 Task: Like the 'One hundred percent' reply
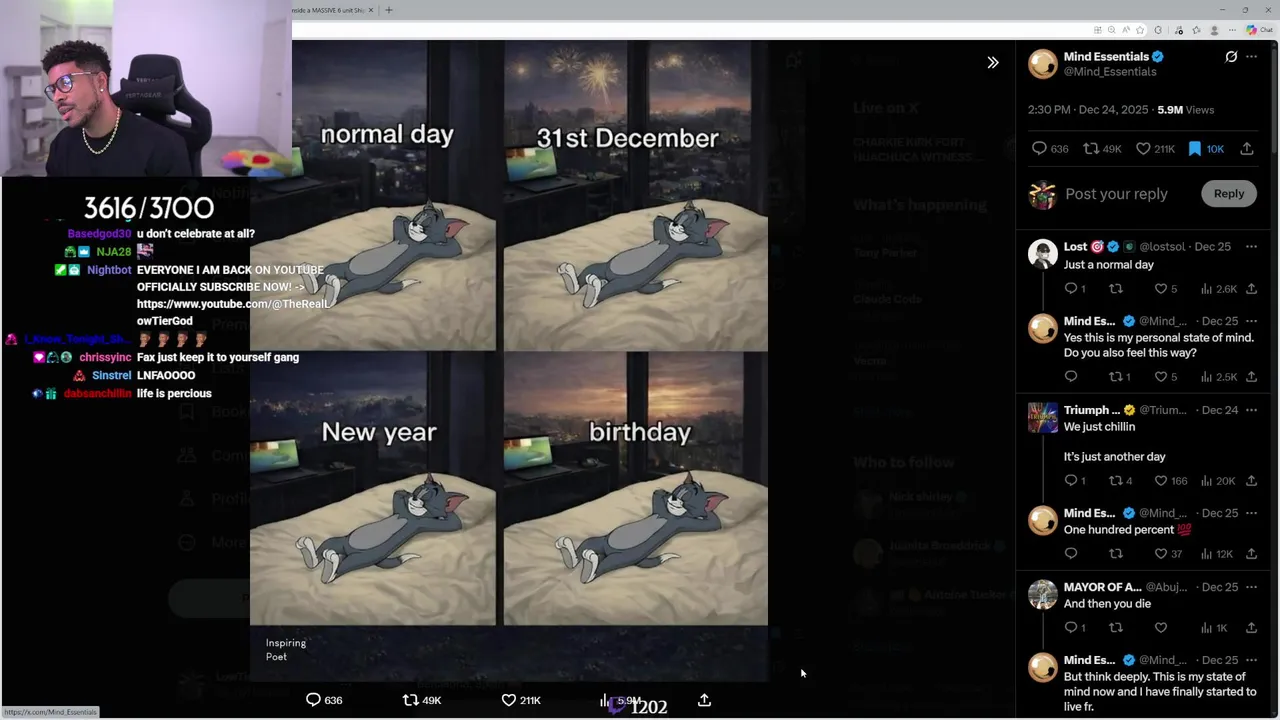[x=1168, y=554]
